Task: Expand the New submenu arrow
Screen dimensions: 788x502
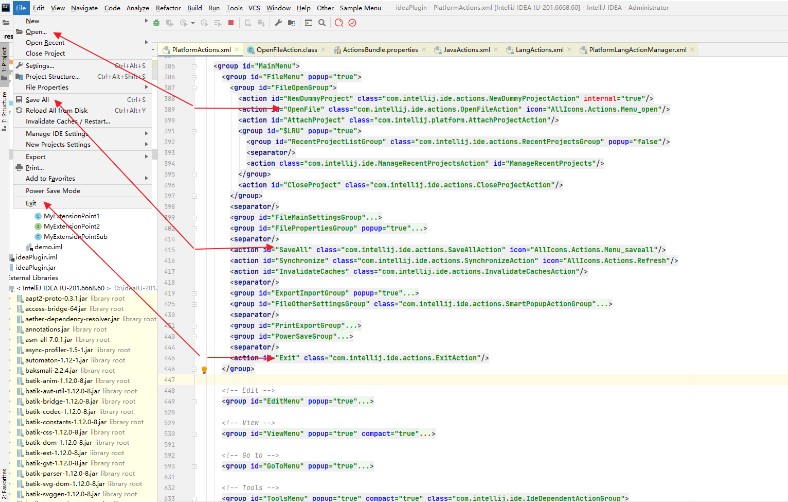Action: pos(146,21)
